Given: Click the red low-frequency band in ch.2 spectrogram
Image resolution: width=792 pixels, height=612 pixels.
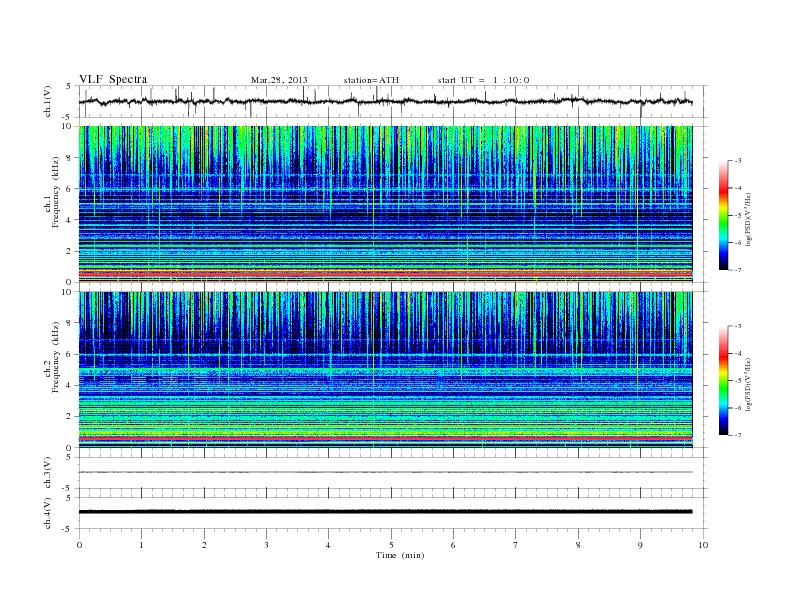Looking at the screenshot, I should [385, 439].
